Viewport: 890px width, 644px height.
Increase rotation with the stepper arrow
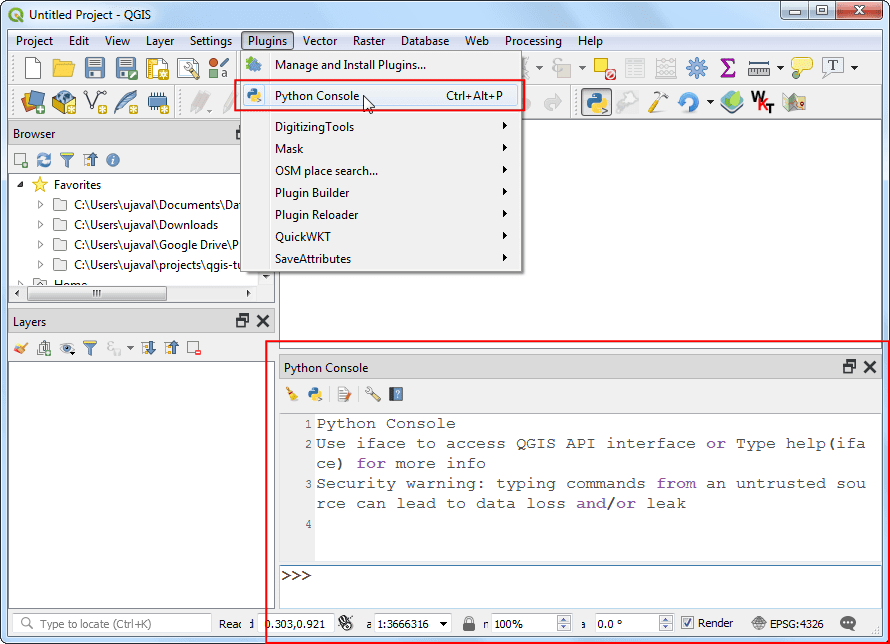click(663, 617)
